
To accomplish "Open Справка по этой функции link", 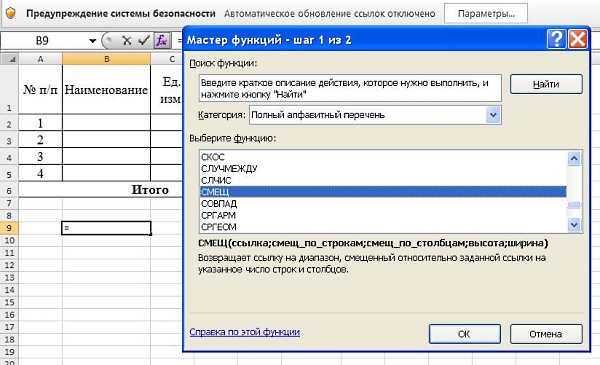I will 245,332.
